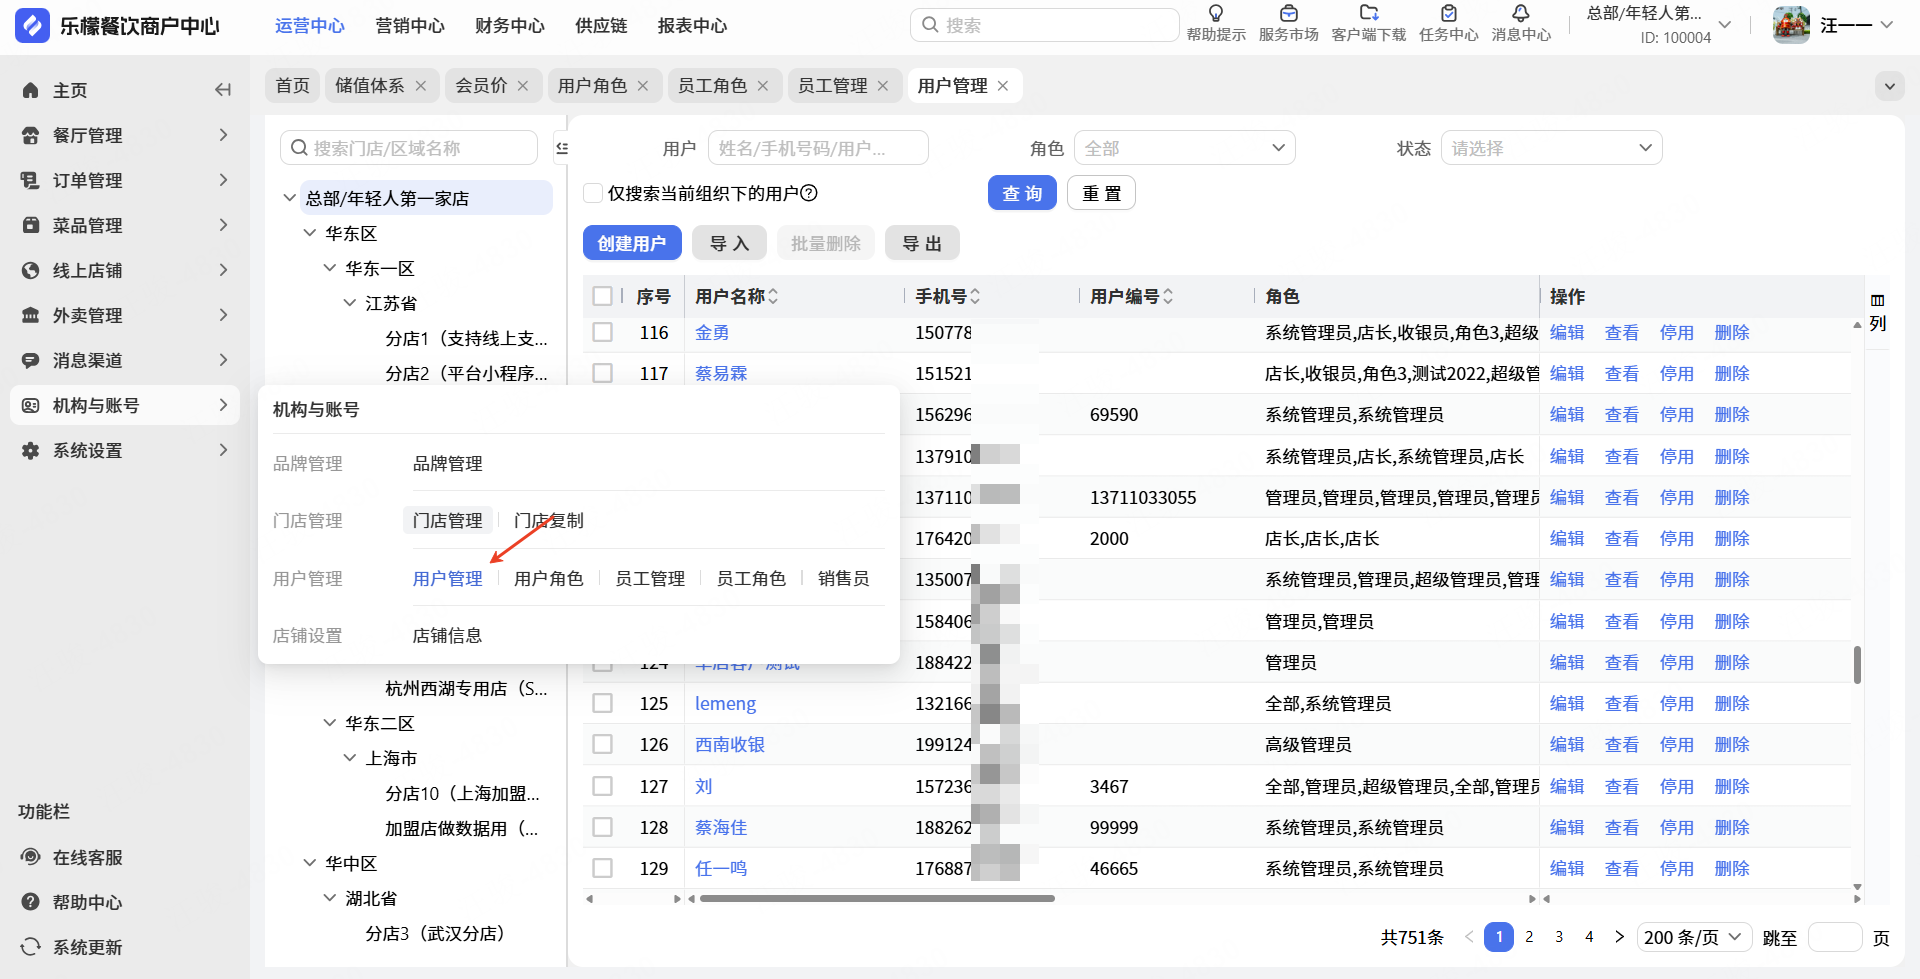Collapse the sidebar with arrow icon beside 主页
Viewport: 1920px width, 979px height.
[223, 90]
